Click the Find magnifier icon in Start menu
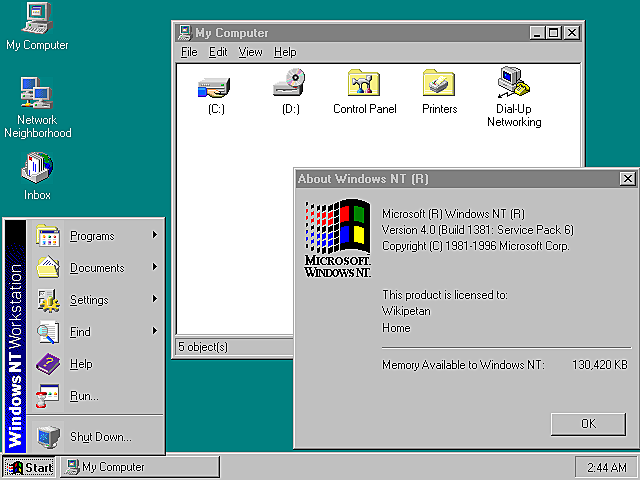This screenshot has width=640, height=480. (x=48, y=331)
